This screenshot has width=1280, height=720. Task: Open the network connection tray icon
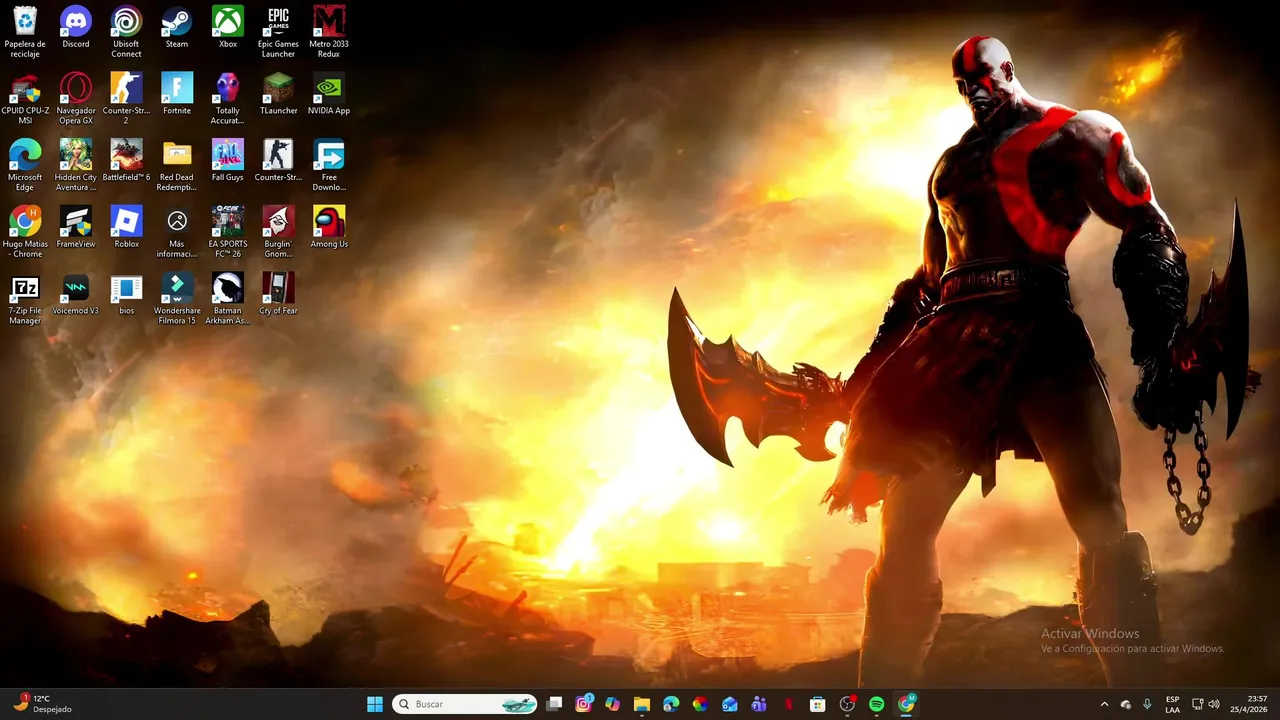(x=1198, y=704)
